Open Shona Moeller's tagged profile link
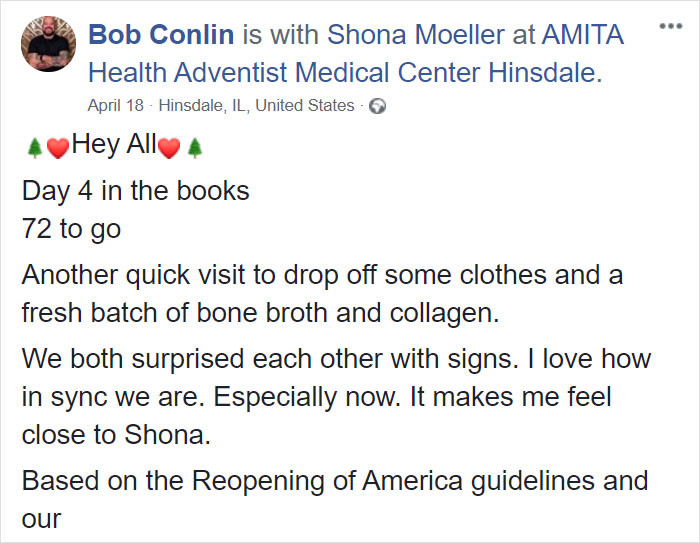The width and height of the screenshot is (700, 543). (416, 35)
